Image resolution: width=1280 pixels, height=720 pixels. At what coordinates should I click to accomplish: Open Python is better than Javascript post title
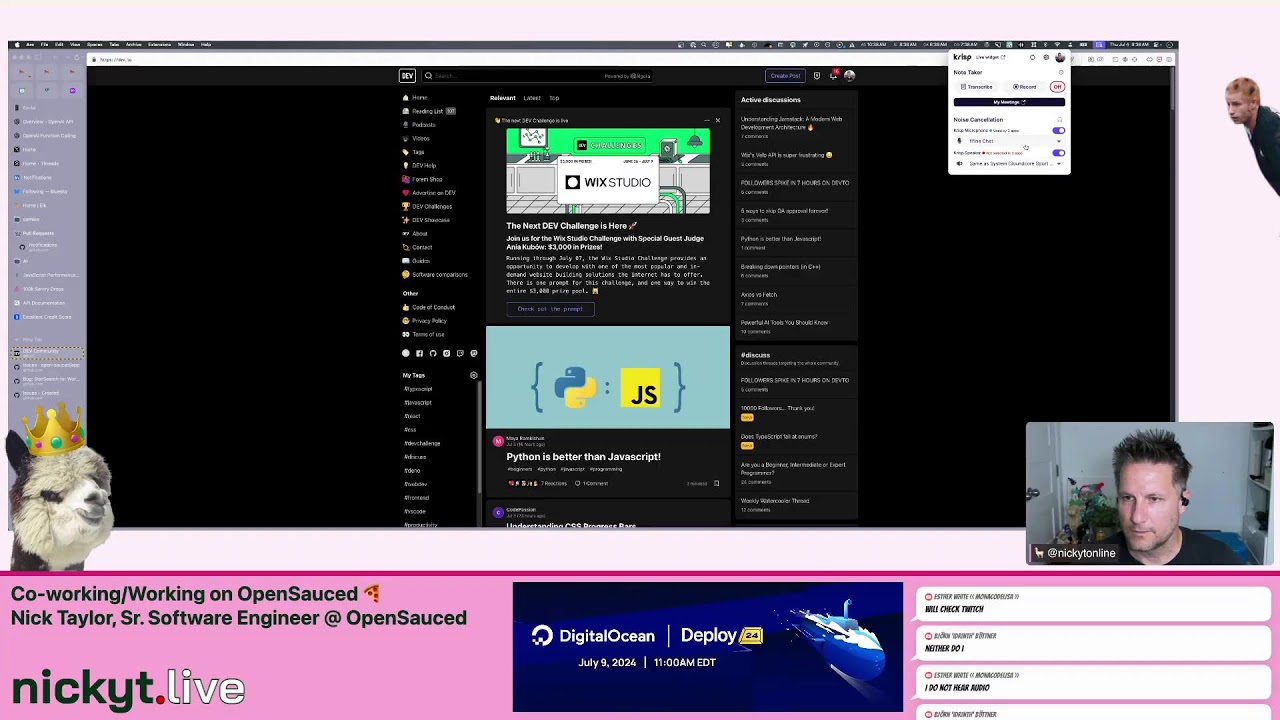click(x=583, y=457)
